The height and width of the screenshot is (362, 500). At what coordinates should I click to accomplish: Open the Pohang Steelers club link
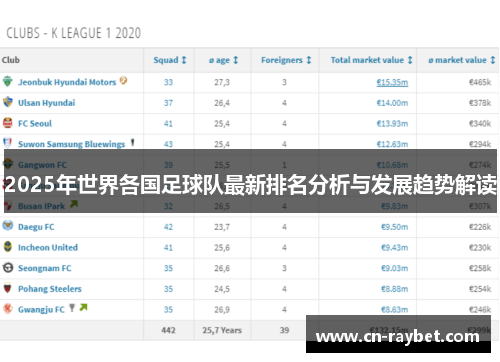click(x=50, y=289)
